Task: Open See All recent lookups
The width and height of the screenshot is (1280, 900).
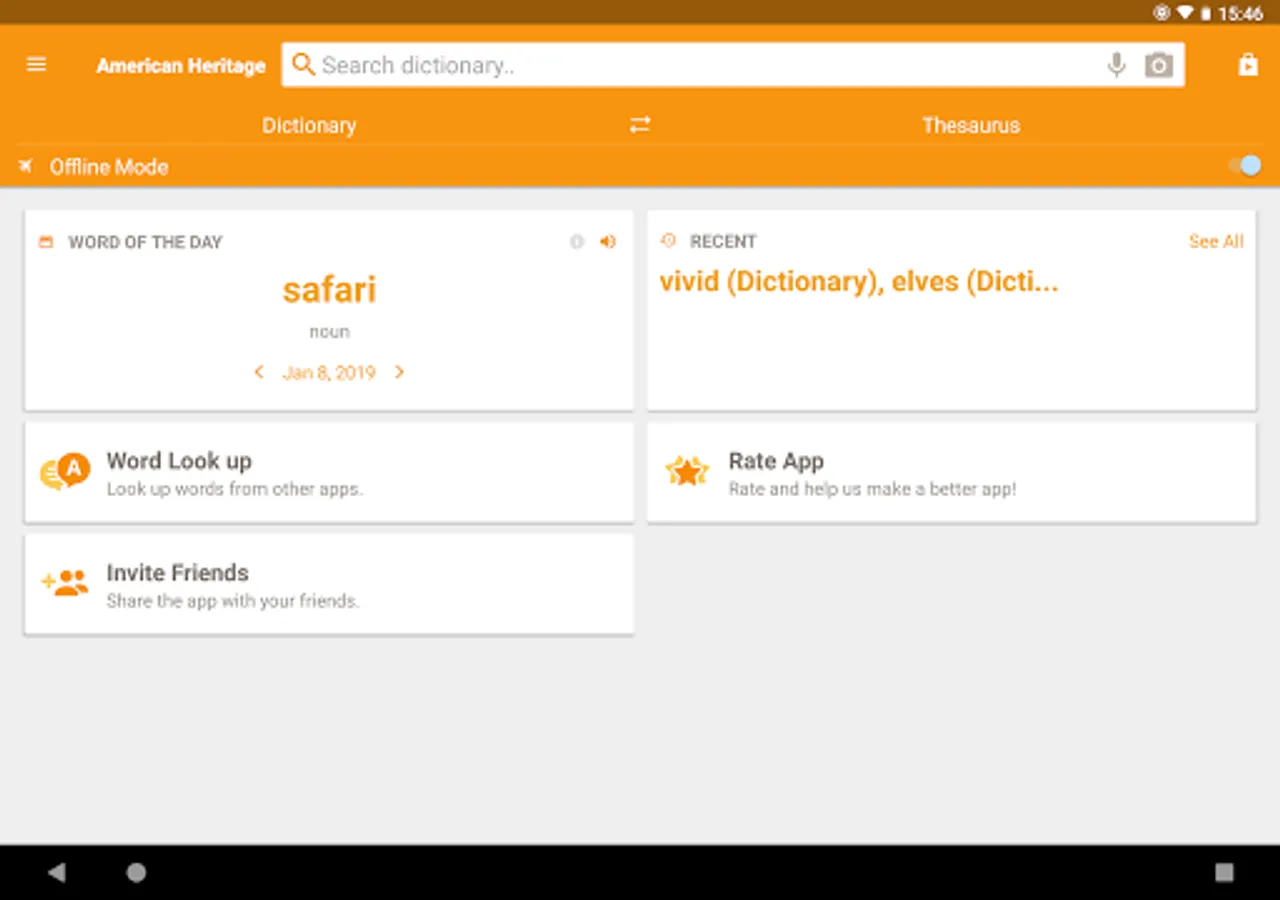Action: pyautogui.click(x=1215, y=241)
